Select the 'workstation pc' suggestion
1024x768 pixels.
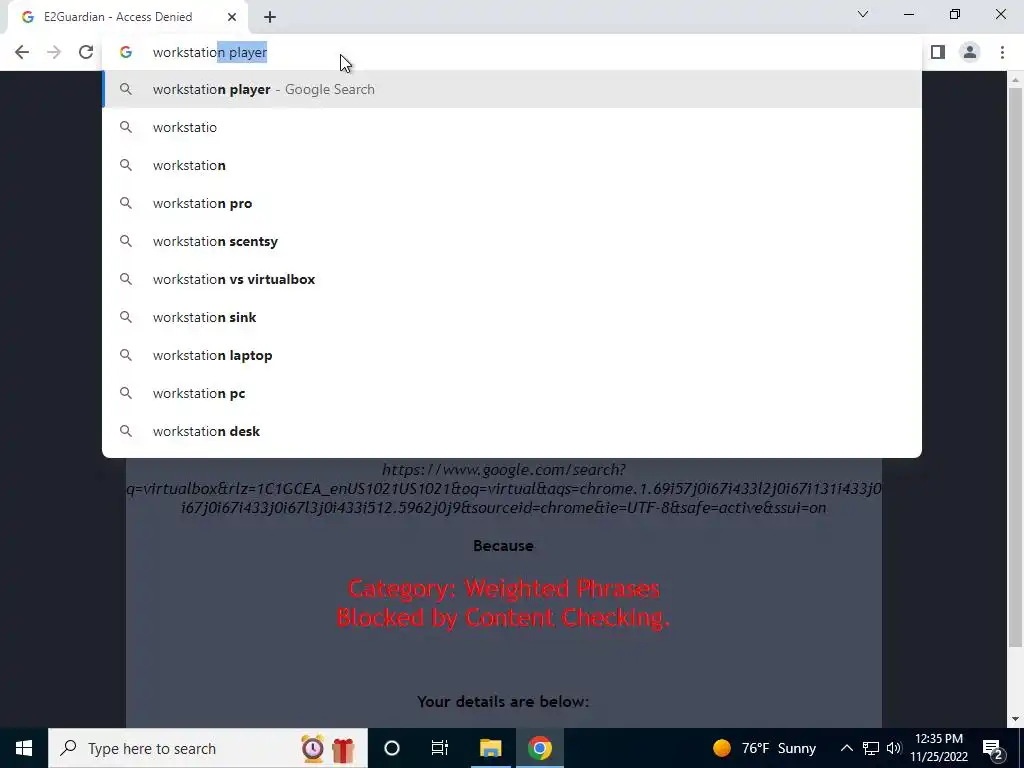point(512,393)
